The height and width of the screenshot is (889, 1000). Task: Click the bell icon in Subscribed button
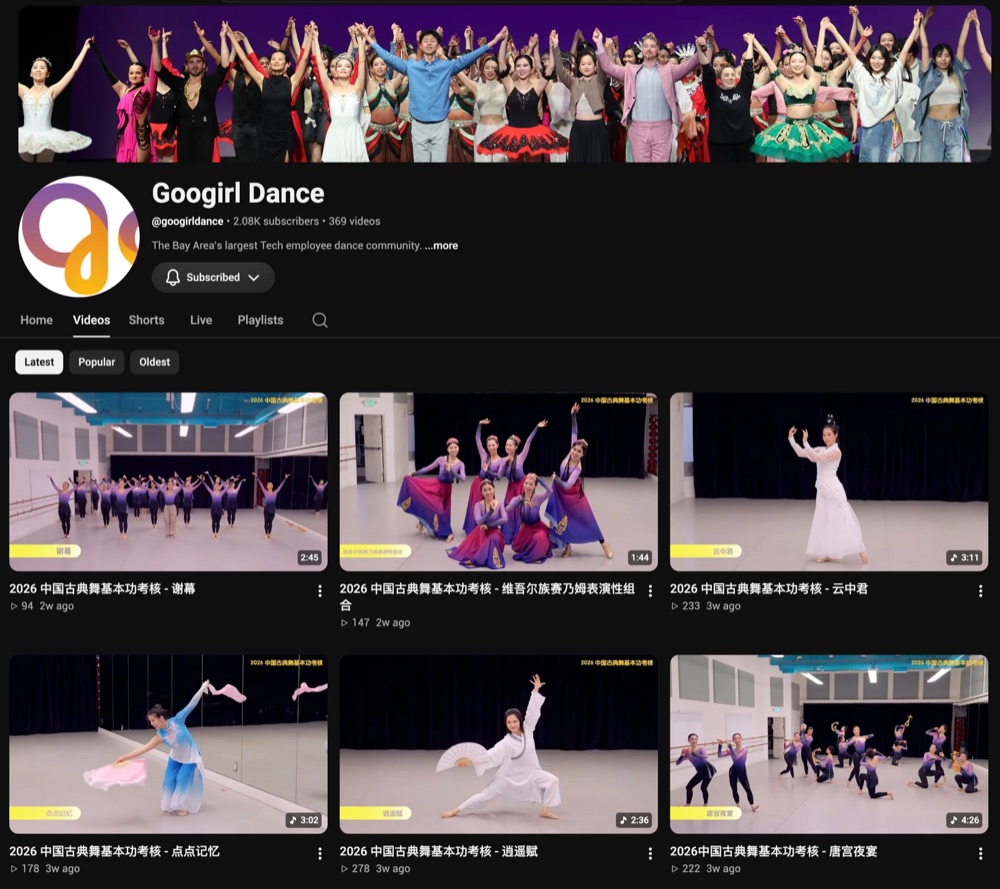point(173,277)
